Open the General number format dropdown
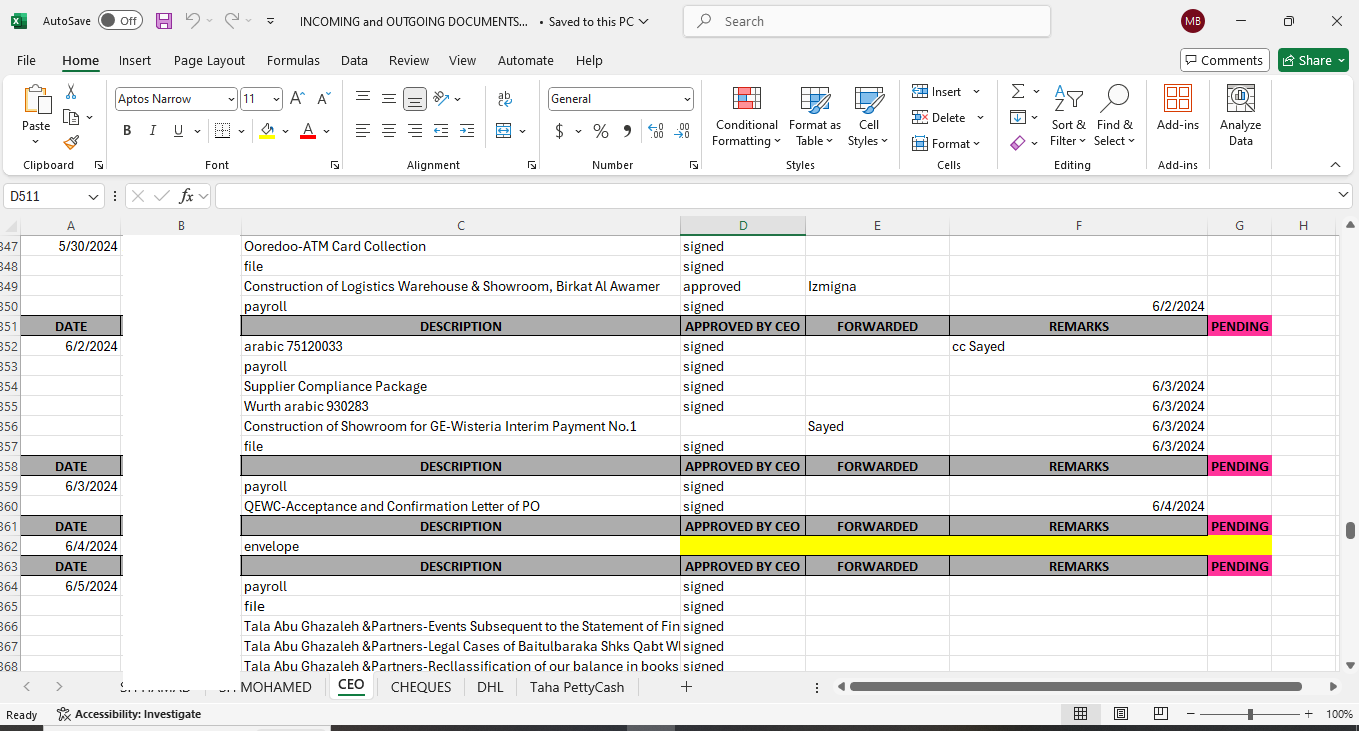The image size is (1359, 731). [x=687, y=99]
